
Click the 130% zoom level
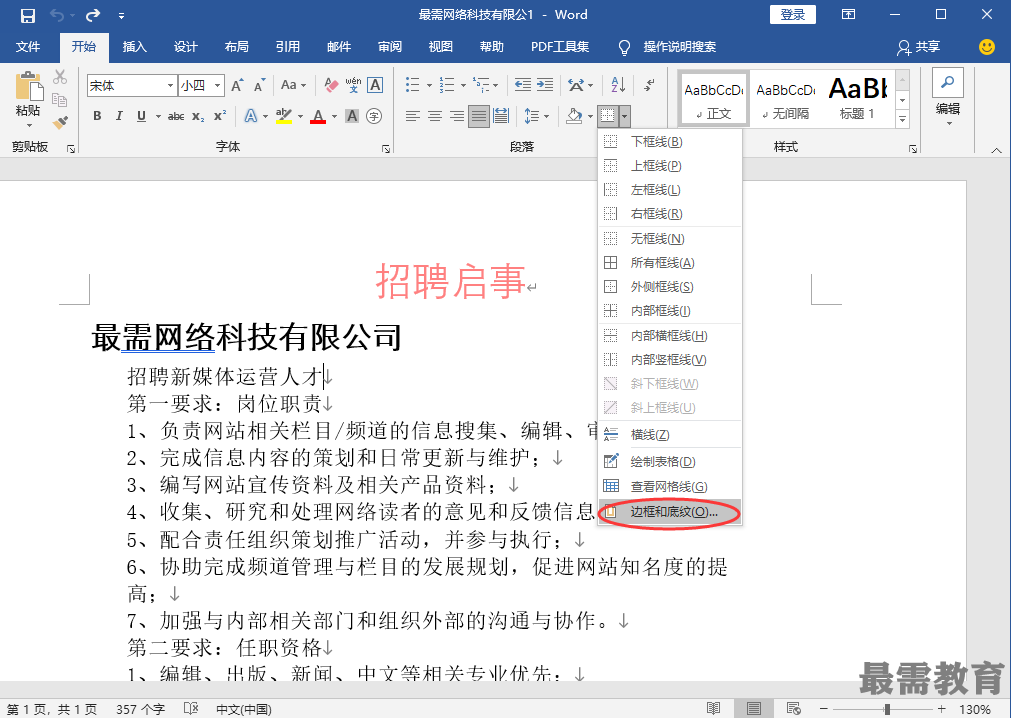[x=976, y=709]
